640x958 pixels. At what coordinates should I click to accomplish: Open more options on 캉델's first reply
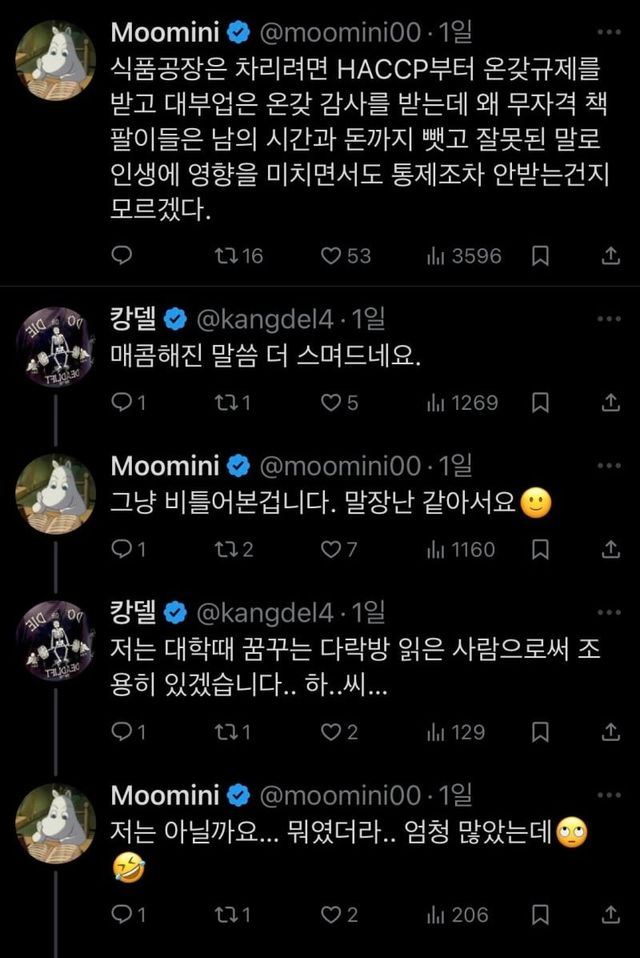(x=609, y=320)
